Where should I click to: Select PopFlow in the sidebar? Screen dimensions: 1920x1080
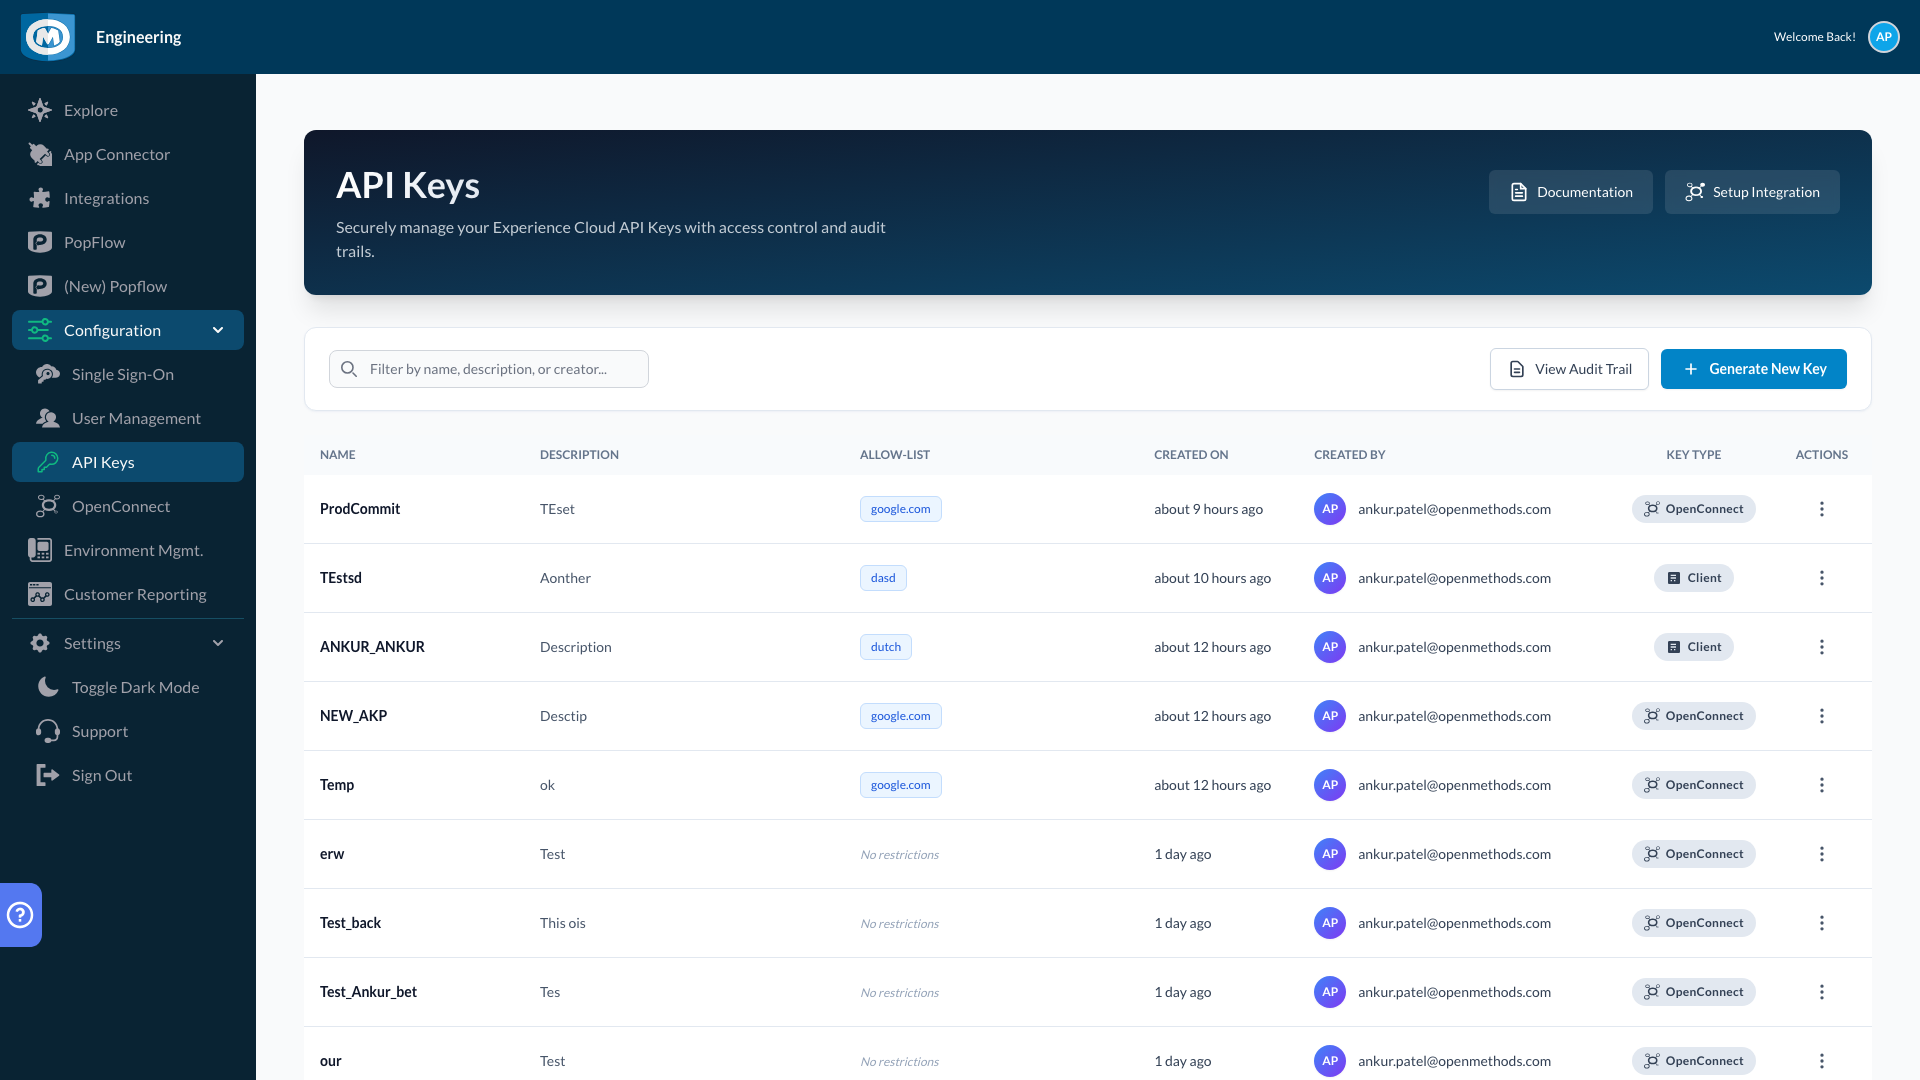(x=128, y=242)
